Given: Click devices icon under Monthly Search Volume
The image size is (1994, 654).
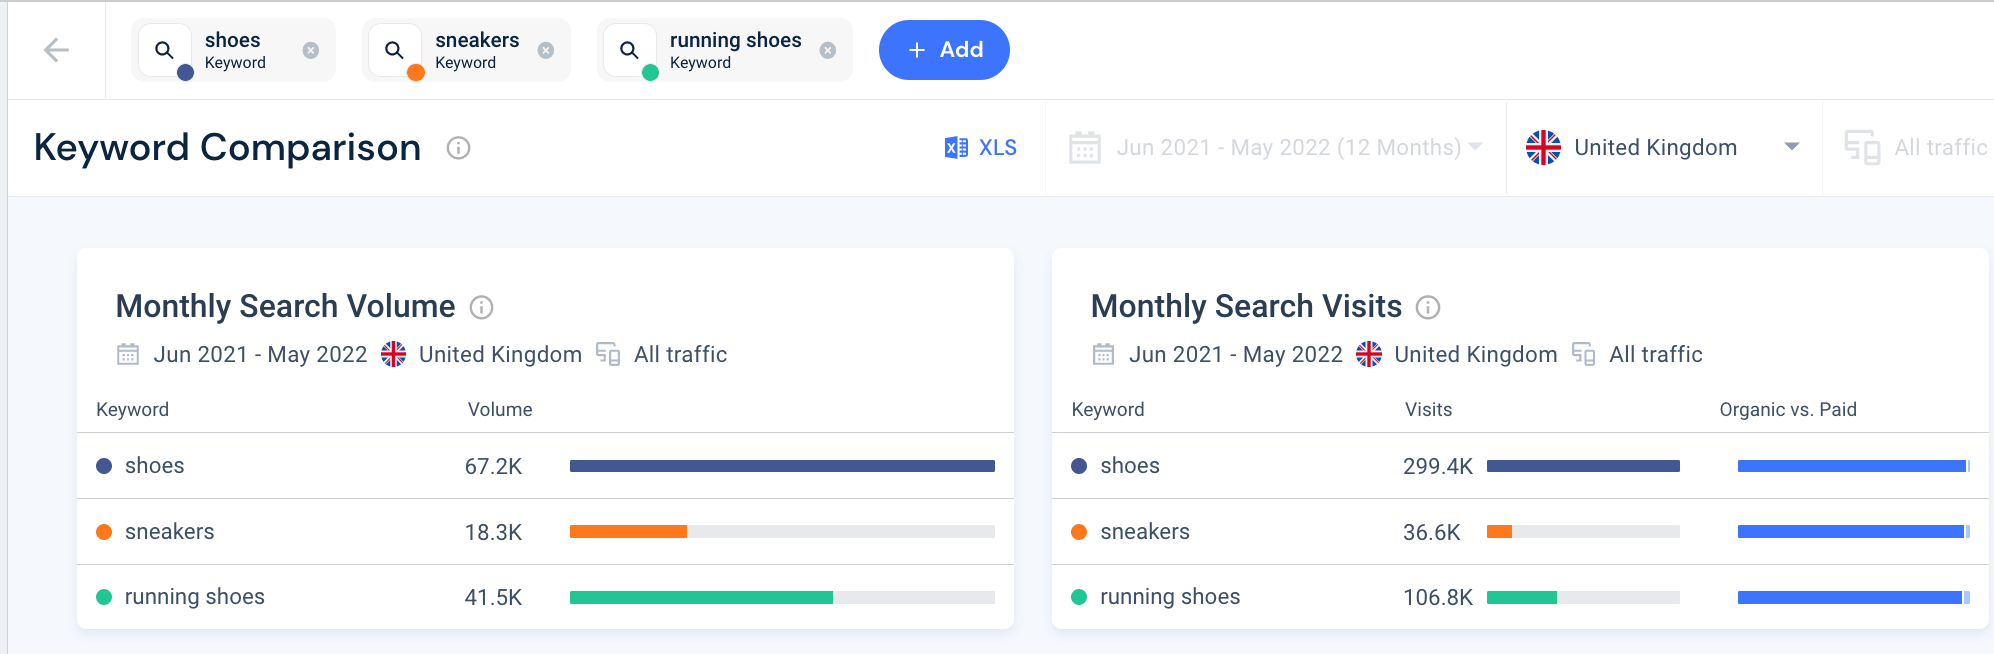Looking at the screenshot, I should click(608, 354).
